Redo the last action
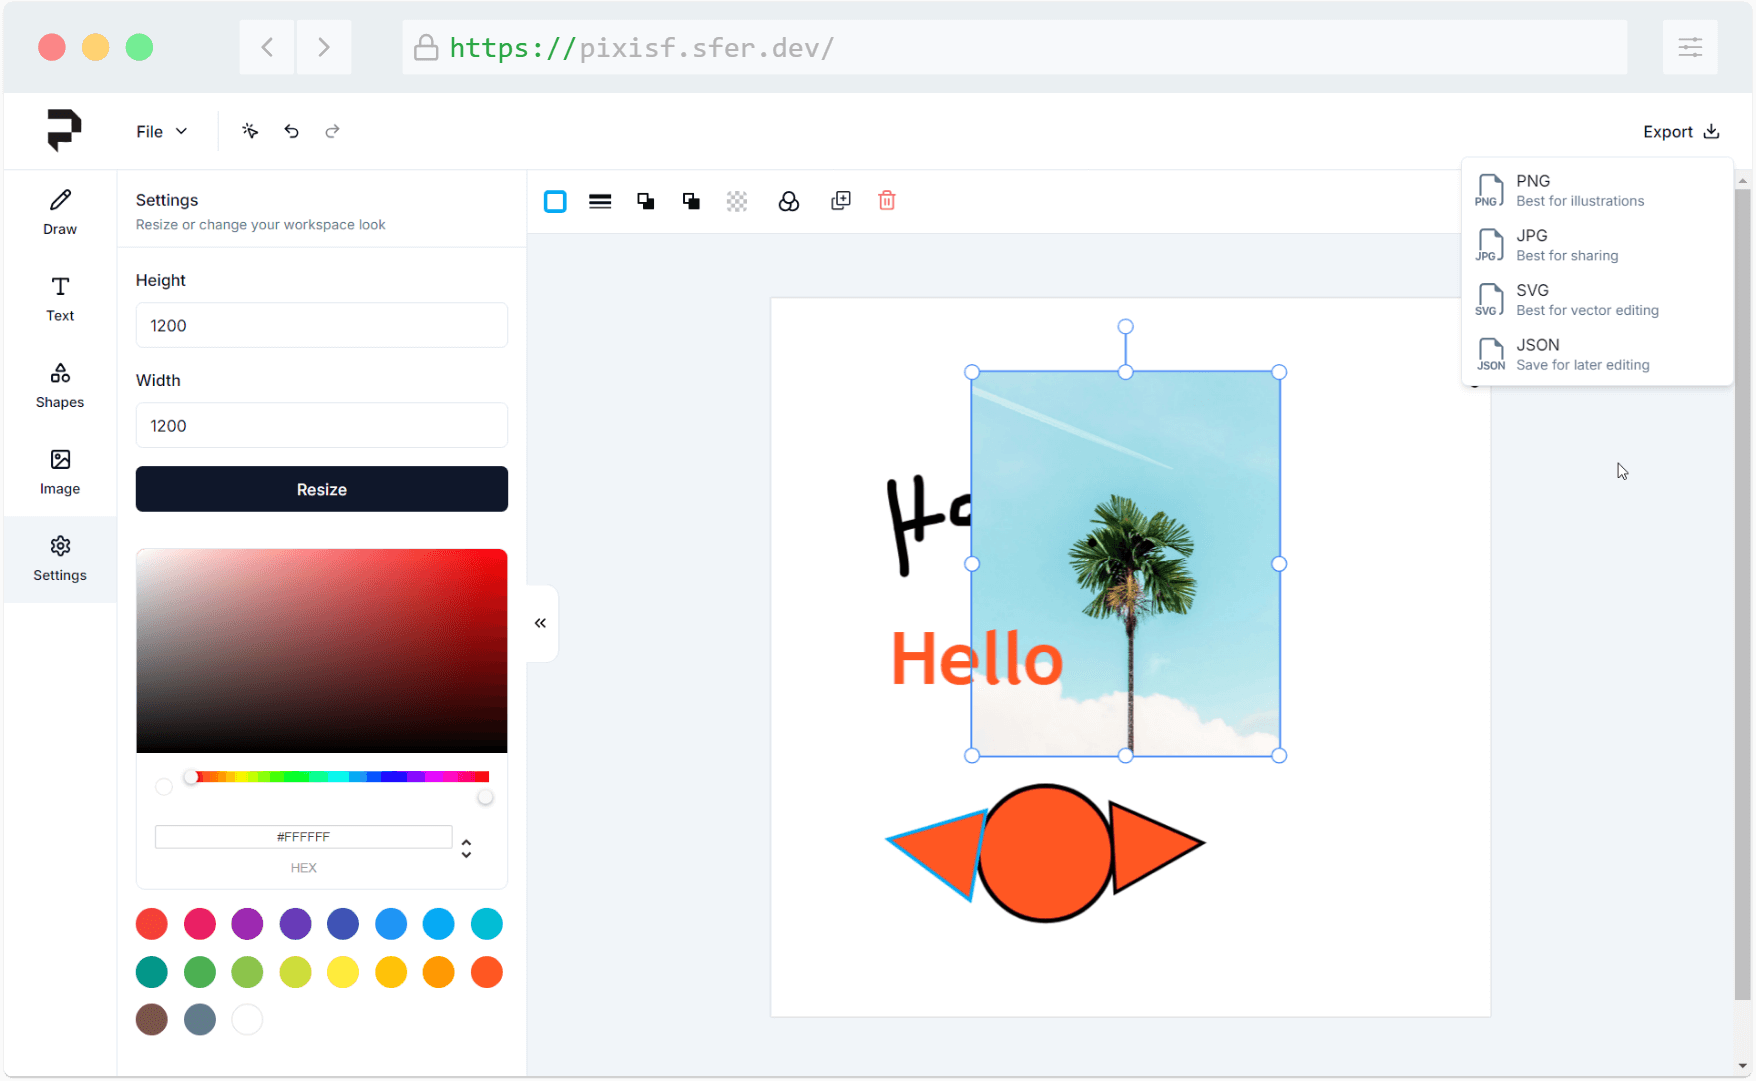The image size is (1756, 1081). [332, 131]
